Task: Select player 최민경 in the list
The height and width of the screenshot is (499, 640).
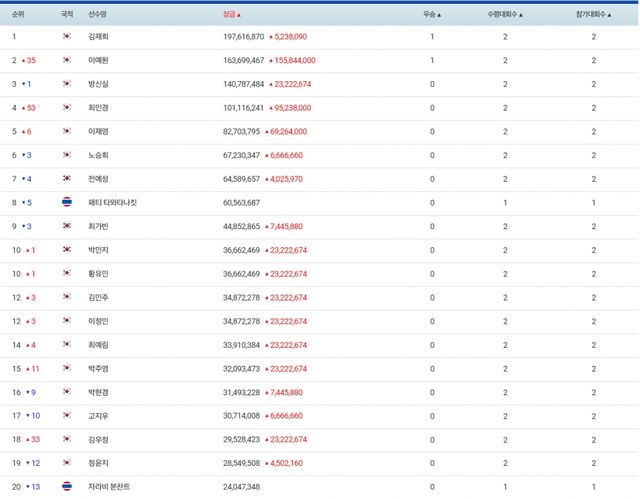Action: click(x=98, y=108)
